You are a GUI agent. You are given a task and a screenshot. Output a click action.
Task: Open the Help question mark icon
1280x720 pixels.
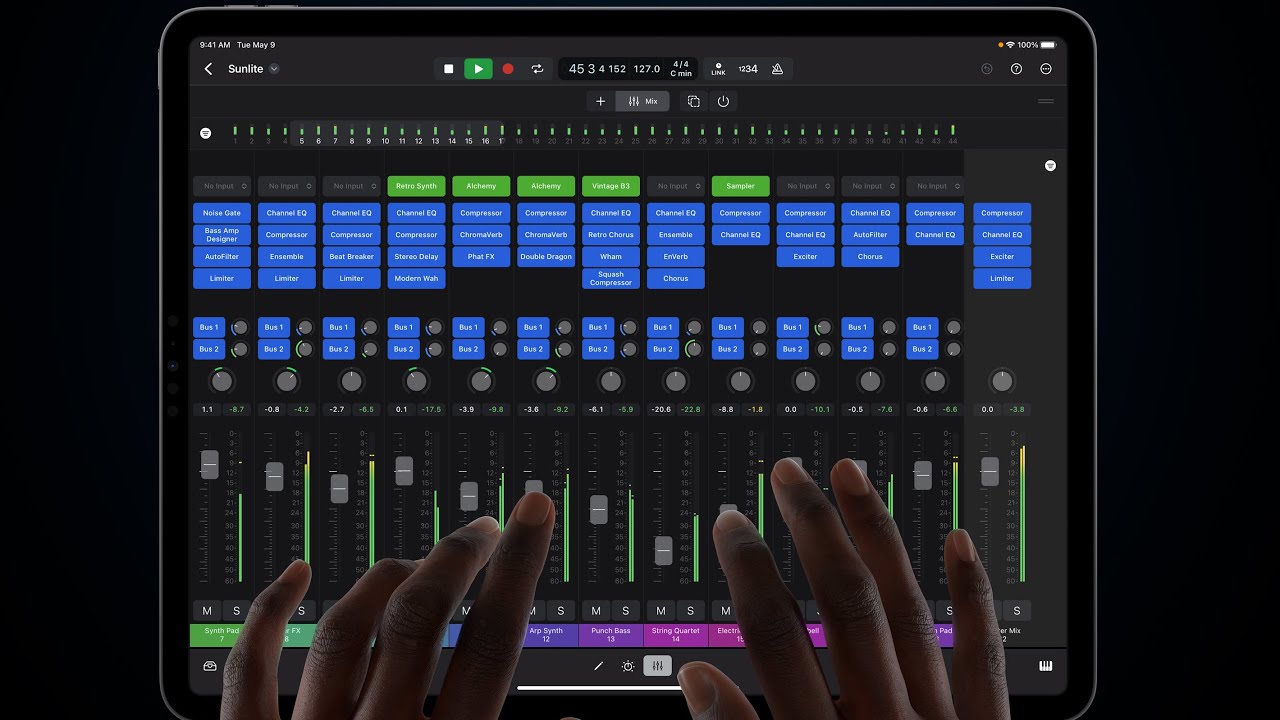[1016, 69]
